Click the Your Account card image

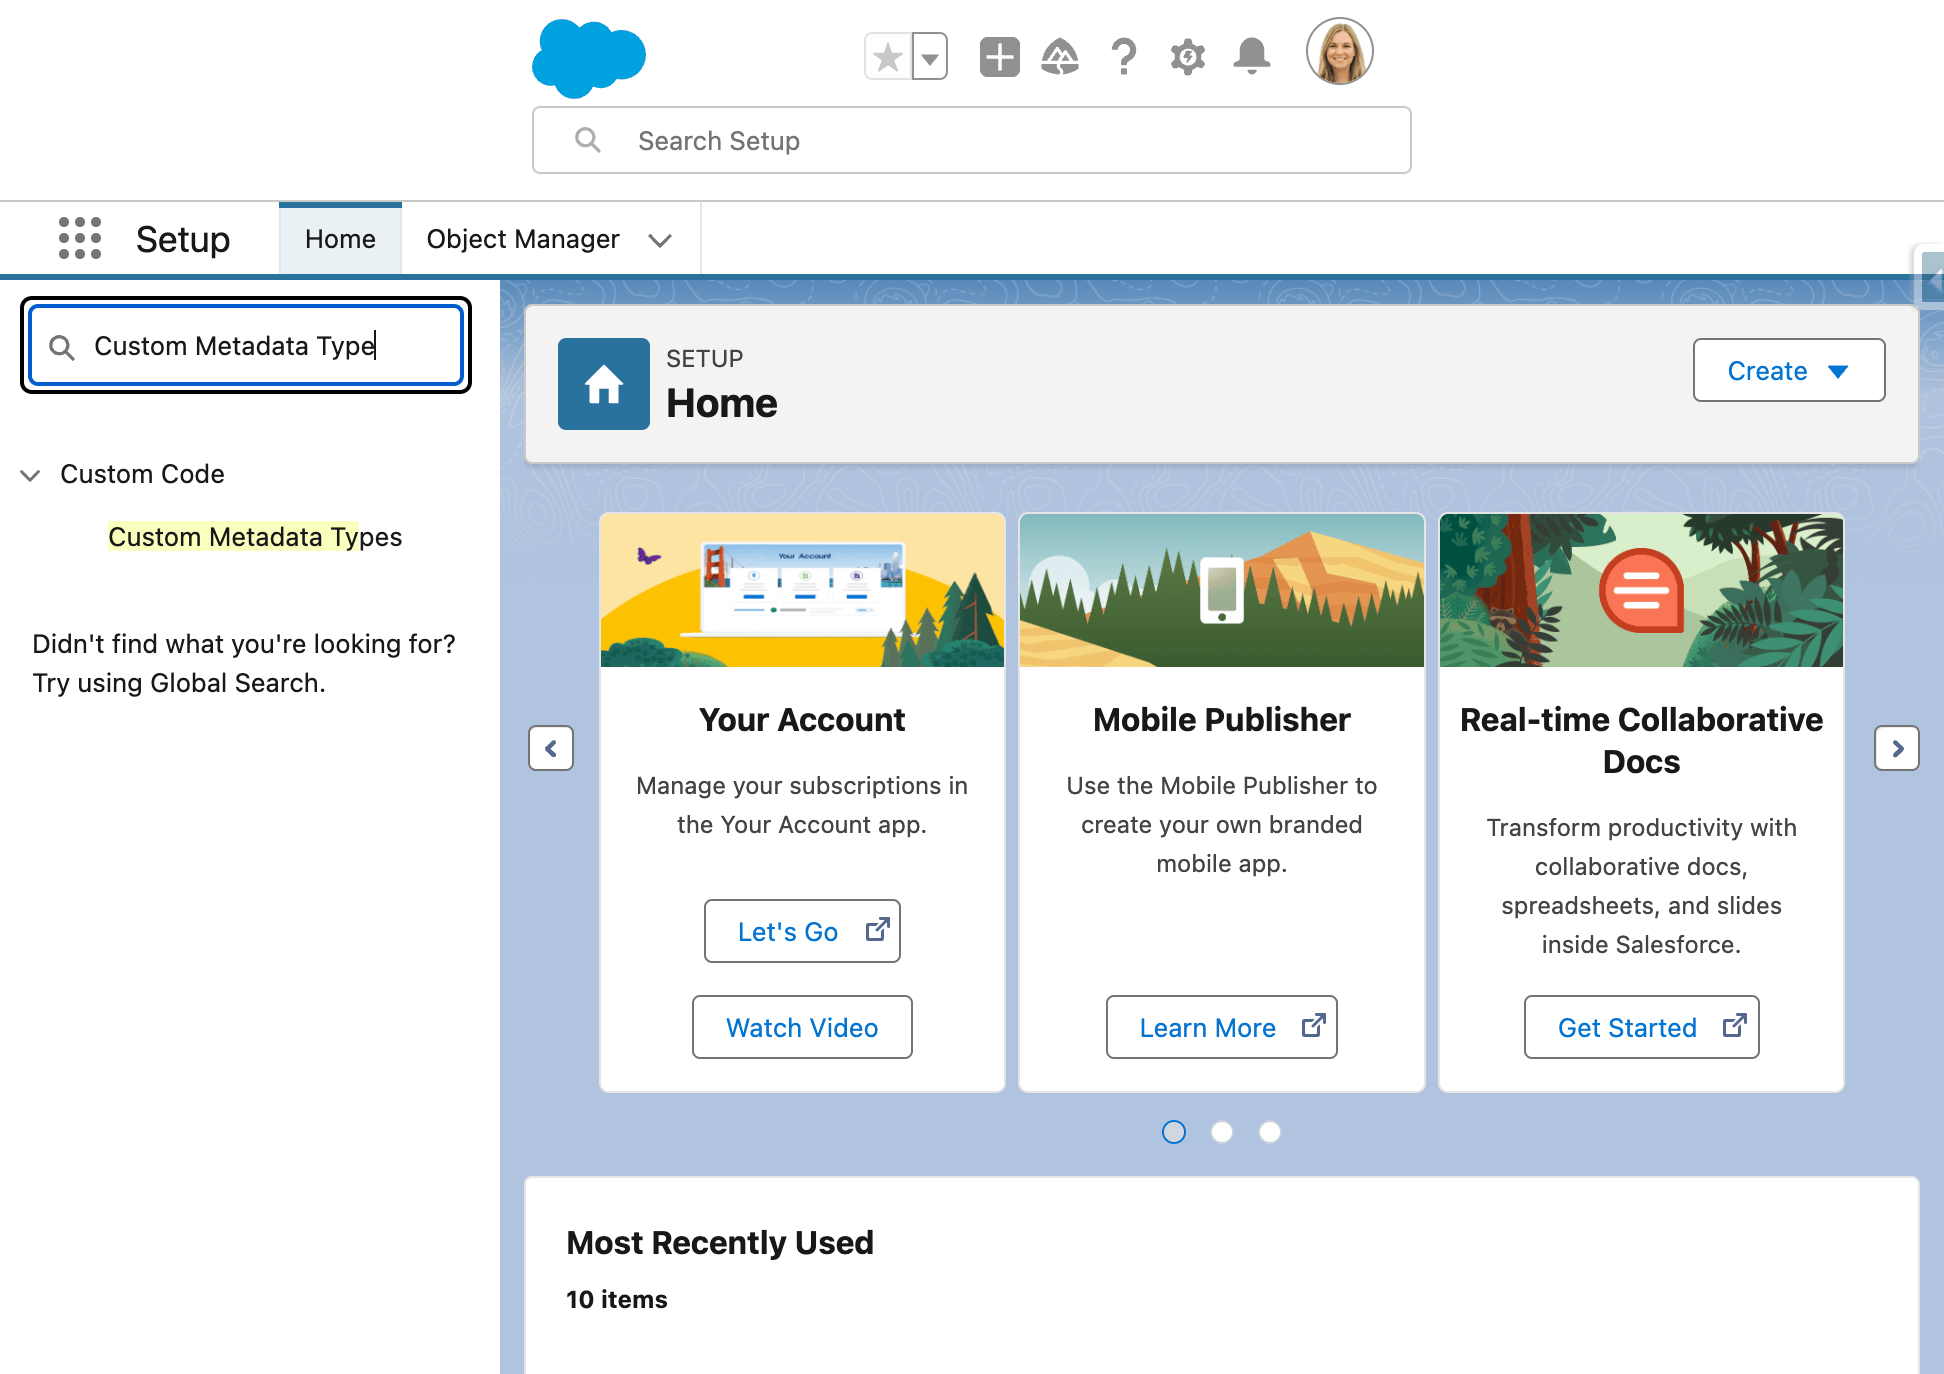(x=802, y=590)
